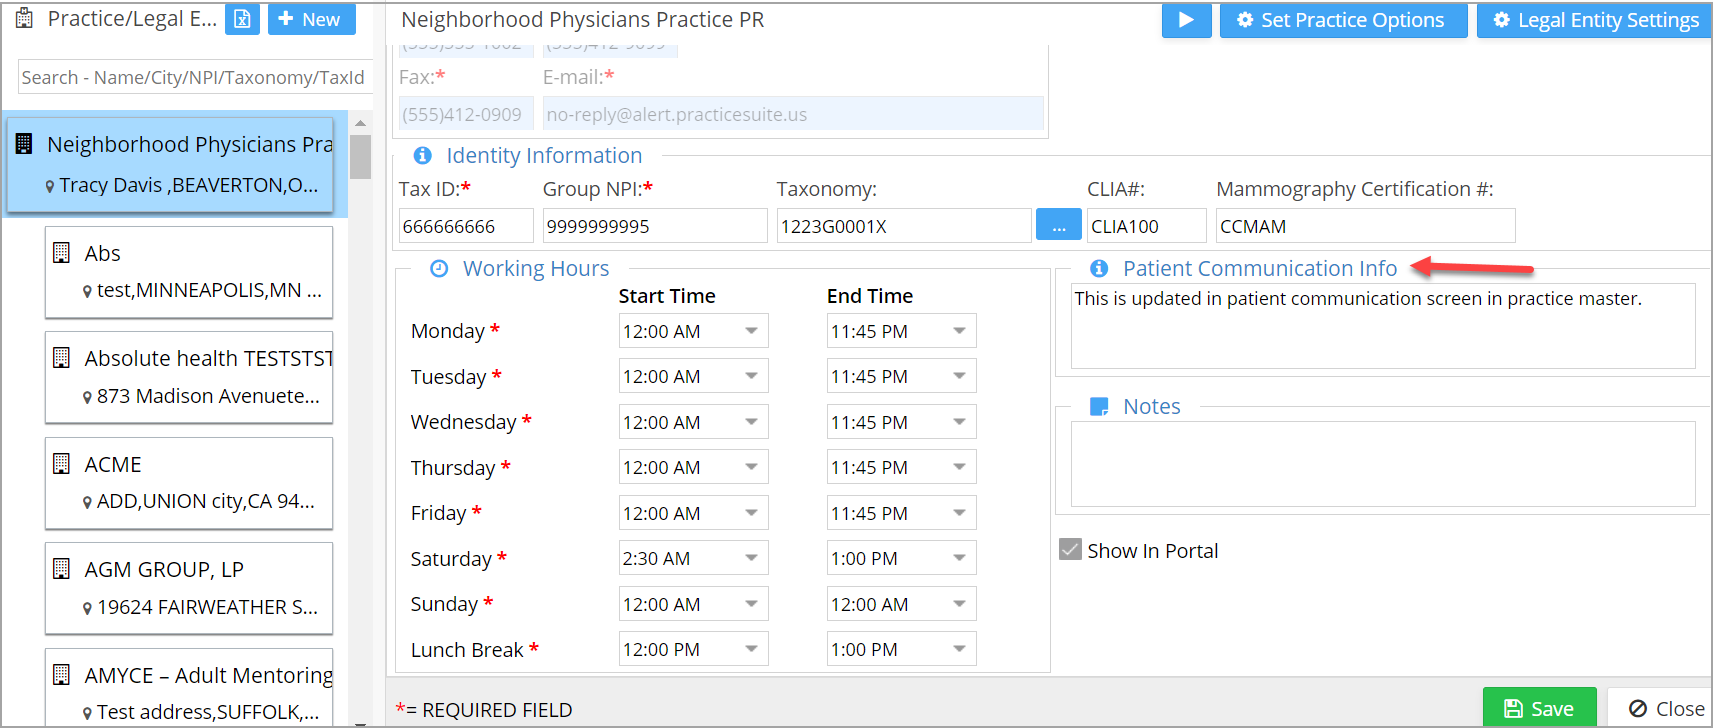Open Legal Entity Settings

[1596, 20]
